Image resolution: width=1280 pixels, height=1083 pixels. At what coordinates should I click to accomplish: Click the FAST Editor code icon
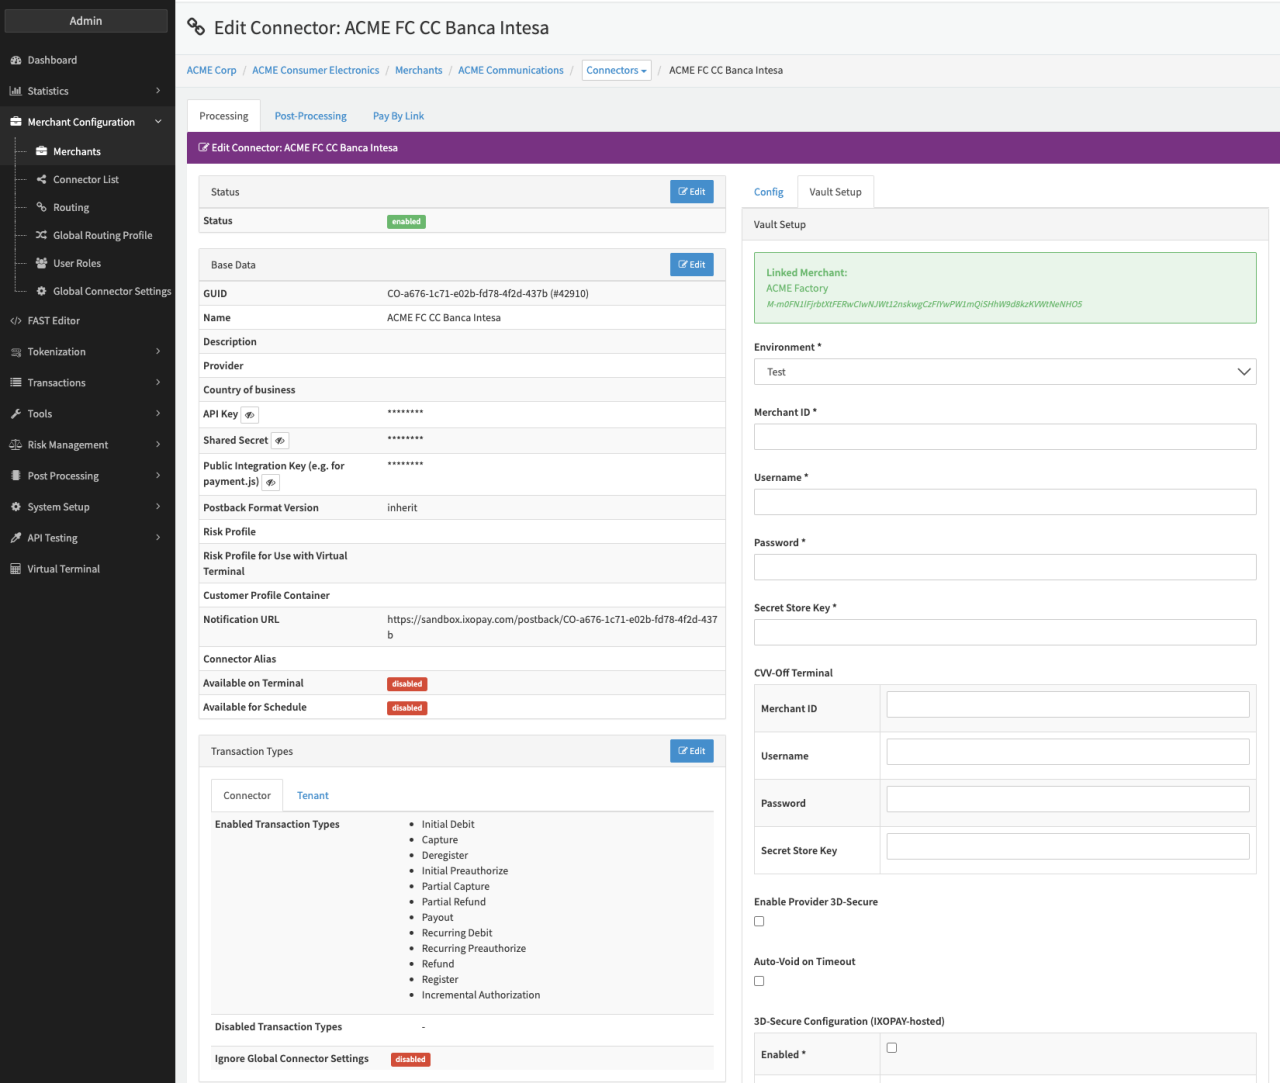click(x=16, y=321)
